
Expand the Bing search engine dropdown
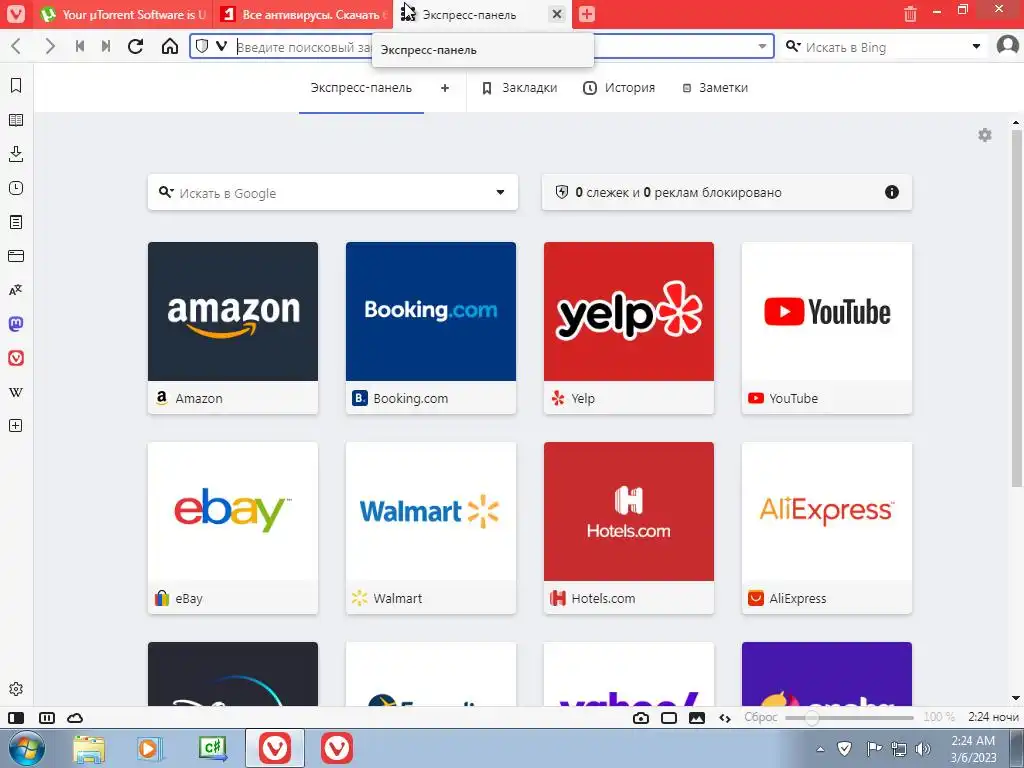pyautogui.click(x=976, y=46)
